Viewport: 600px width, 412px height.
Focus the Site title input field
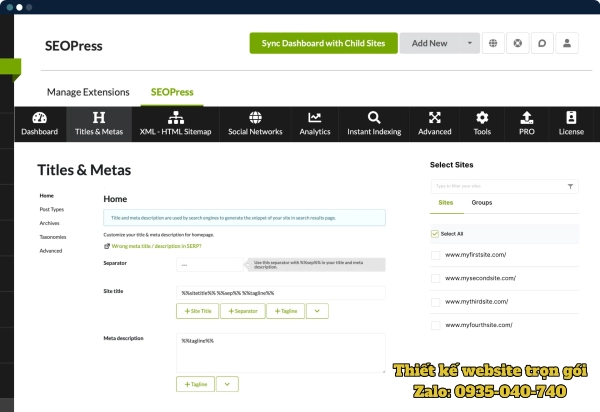pos(280,293)
